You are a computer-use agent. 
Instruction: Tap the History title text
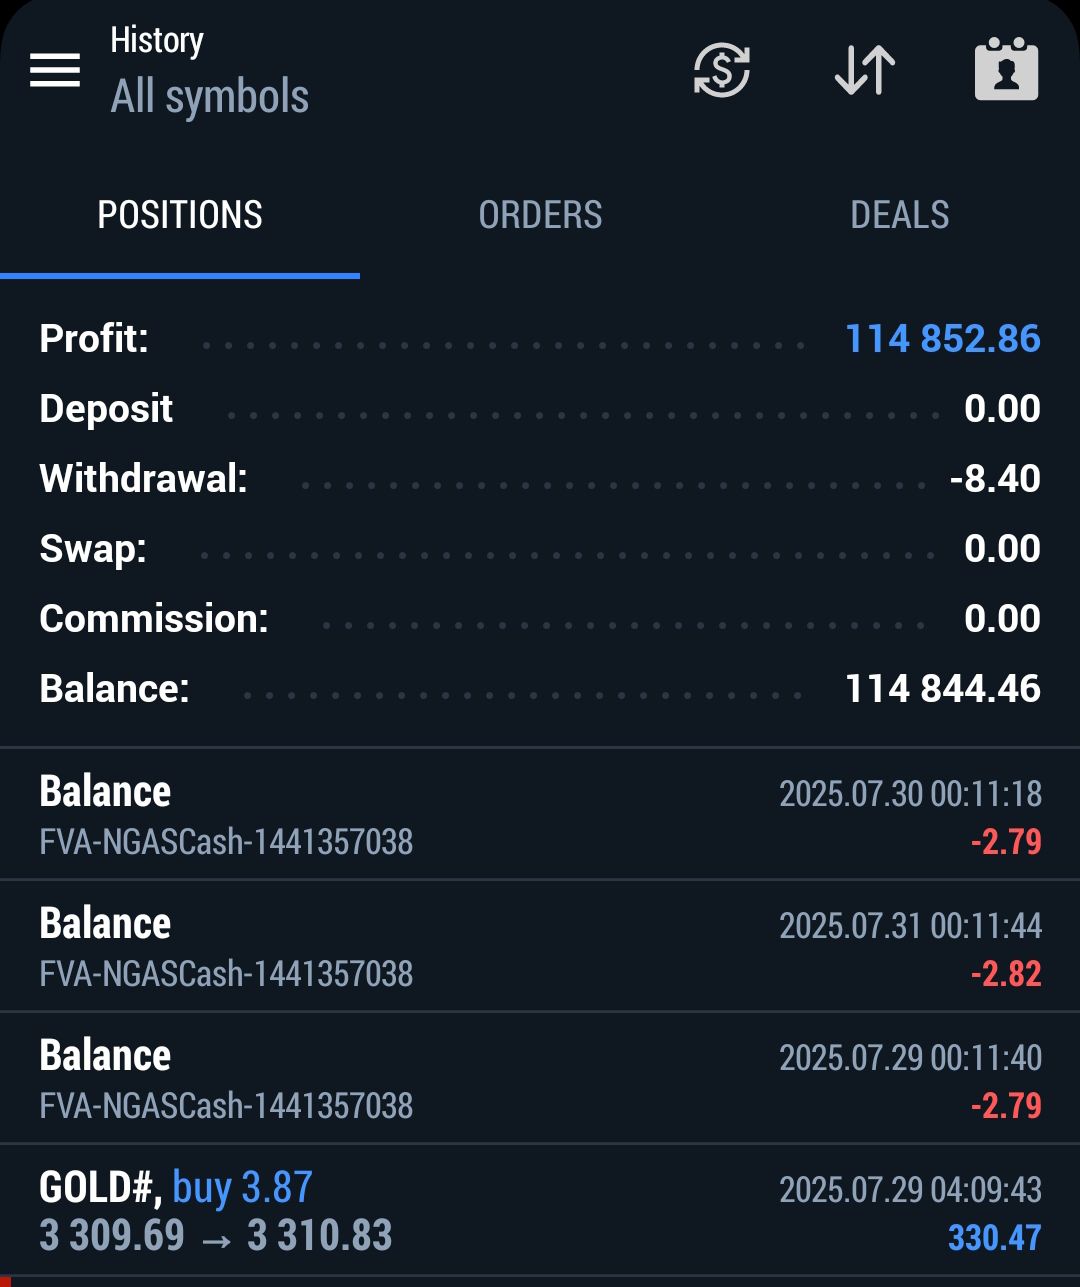click(157, 40)
